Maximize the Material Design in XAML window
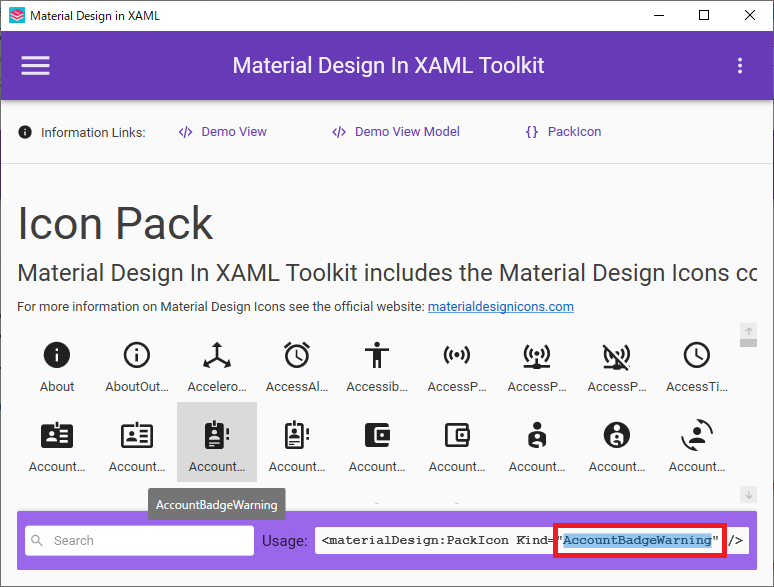The width and height of the screenshot is (774, 587). coord(704,15)
